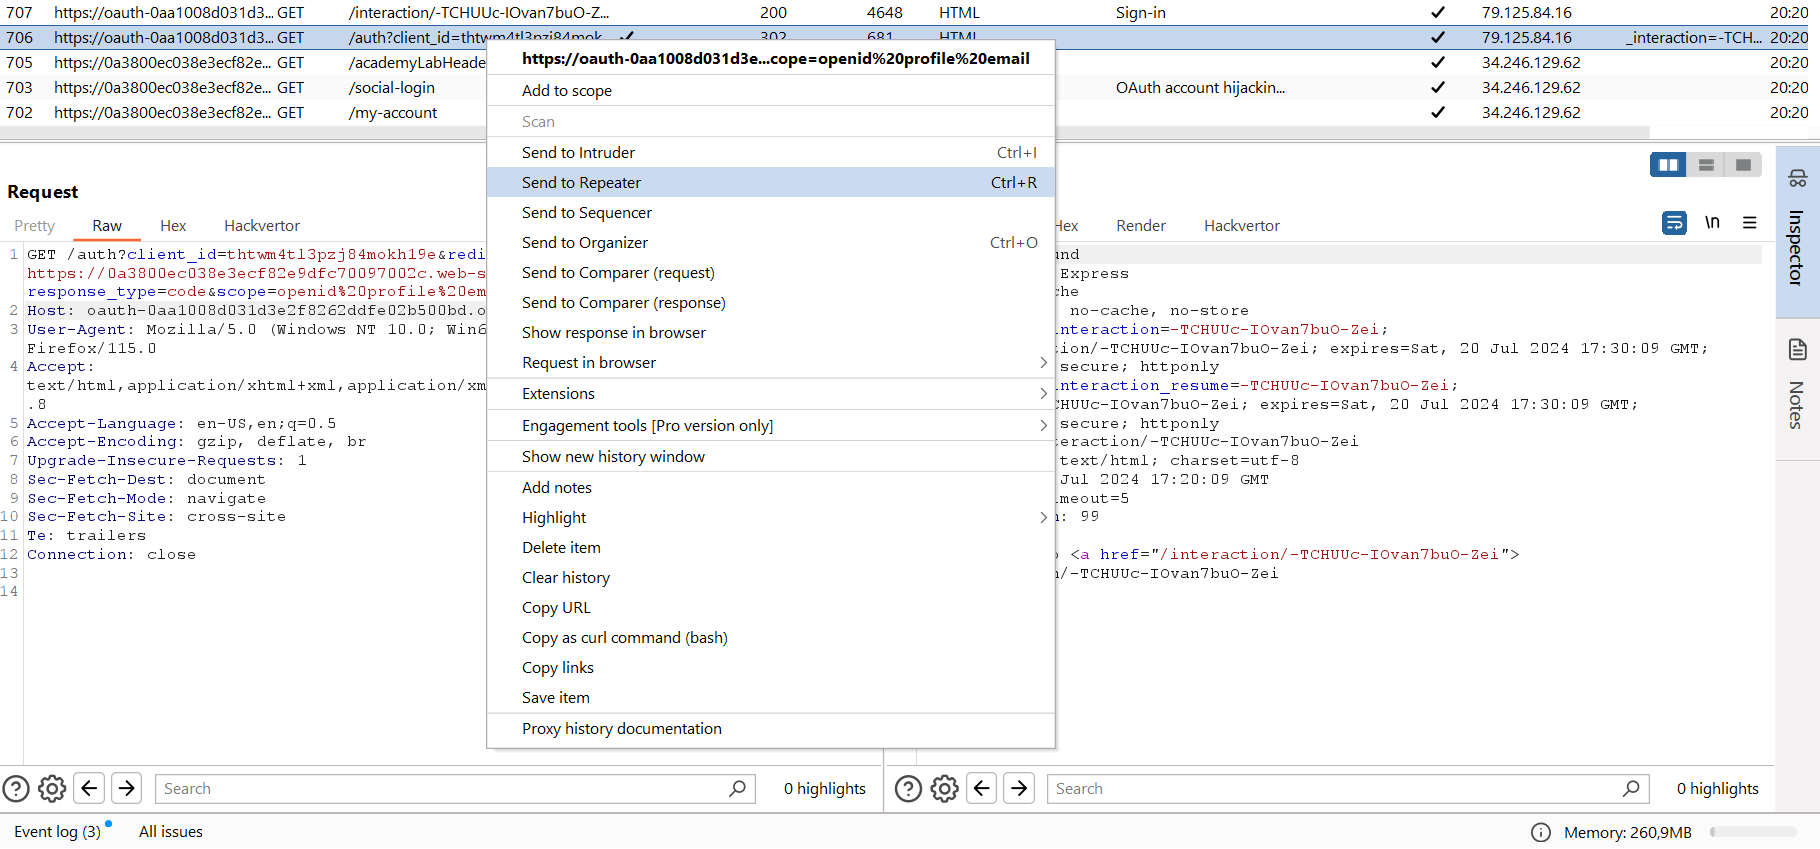Viewport: 1820px width, 849px height.
Task: Click the request Search input field
Action: pyautogui.click(x=455, y=789)
